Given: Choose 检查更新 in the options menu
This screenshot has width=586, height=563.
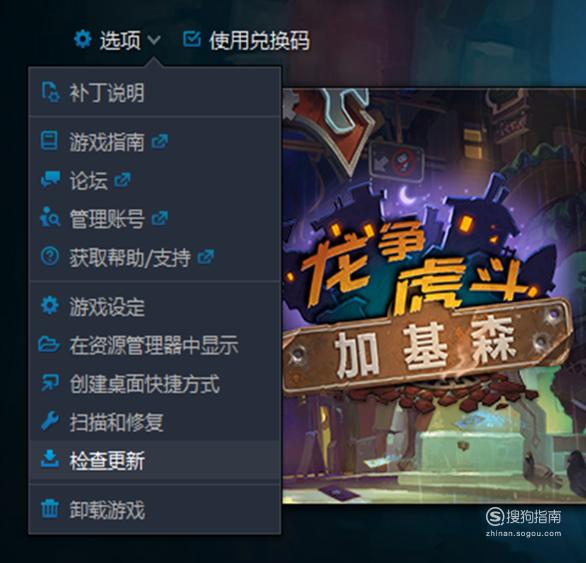Looking at the screenshot, I should (x=155, y=460).
